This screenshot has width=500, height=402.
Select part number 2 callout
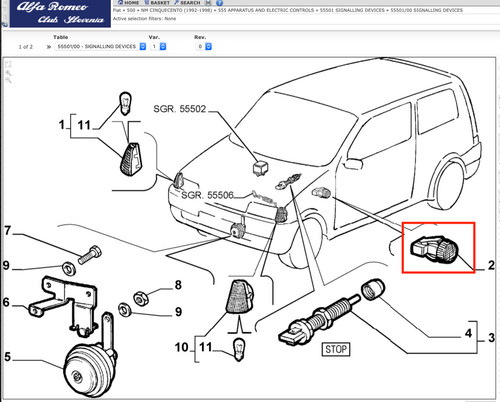[491, 265]
